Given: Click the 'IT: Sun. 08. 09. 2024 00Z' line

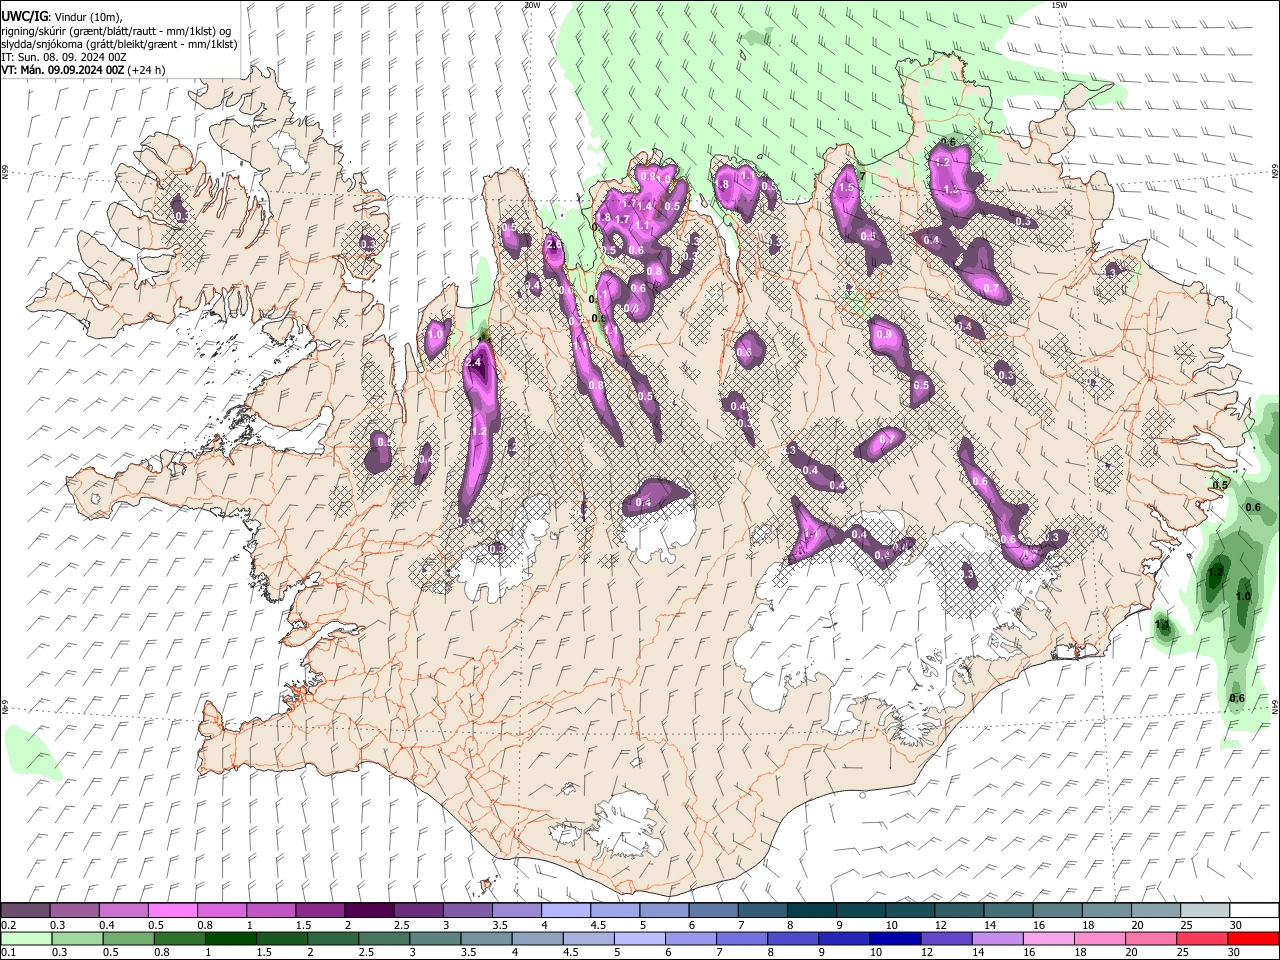Looking at the screenshot, I should pyautogui.click(x=63, y=57).
